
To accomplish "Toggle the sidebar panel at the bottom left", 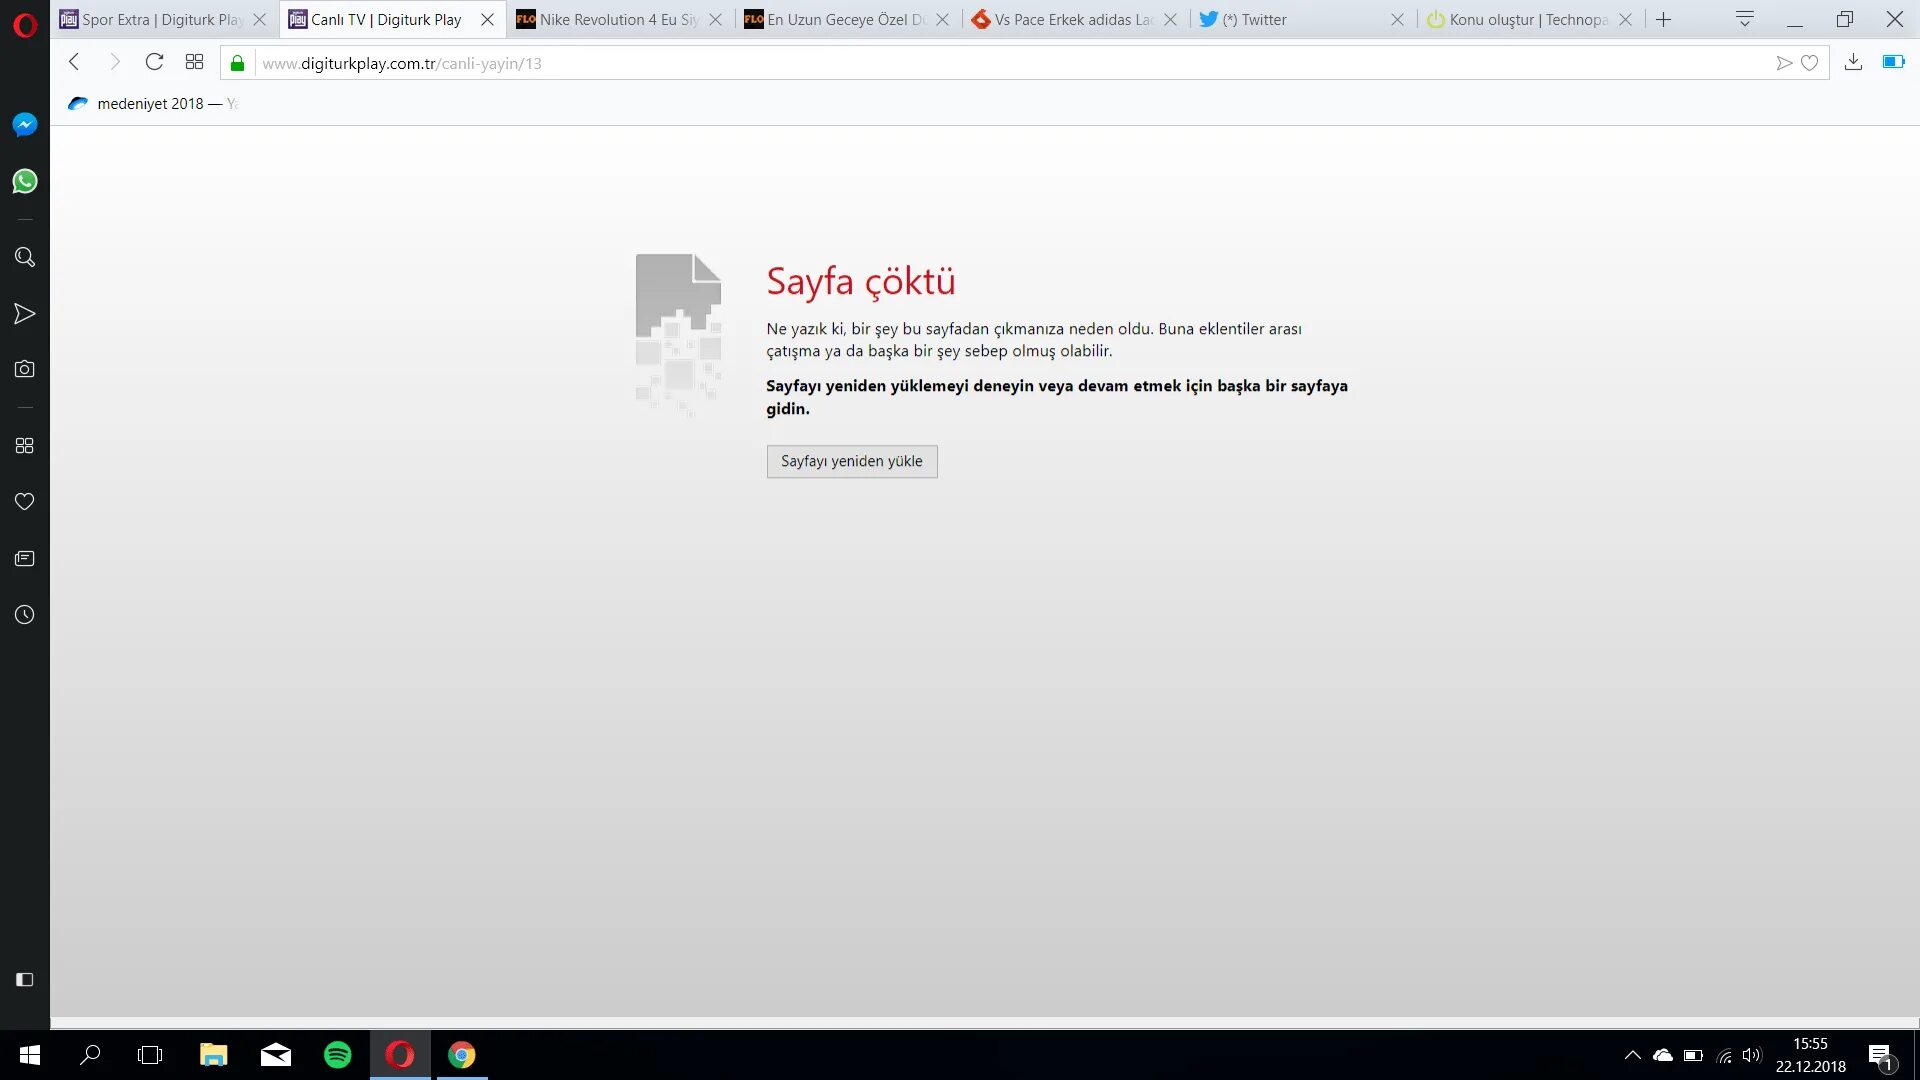I will [25, 979].
